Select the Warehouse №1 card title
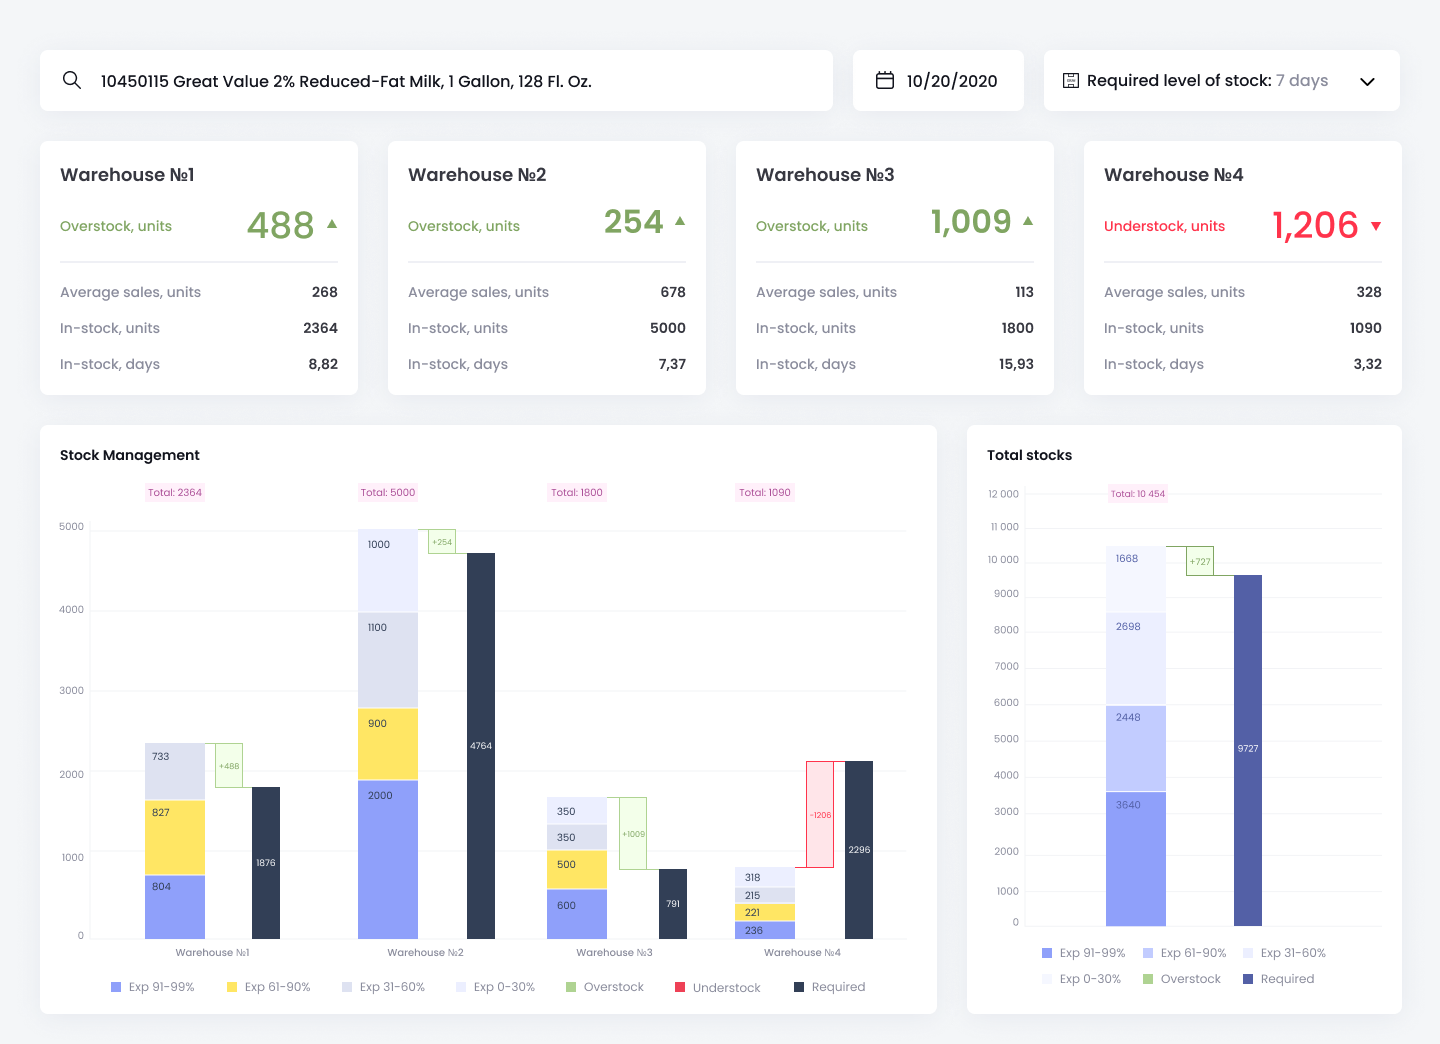Screen dimensions: 1440x1044 pos(127,175)
